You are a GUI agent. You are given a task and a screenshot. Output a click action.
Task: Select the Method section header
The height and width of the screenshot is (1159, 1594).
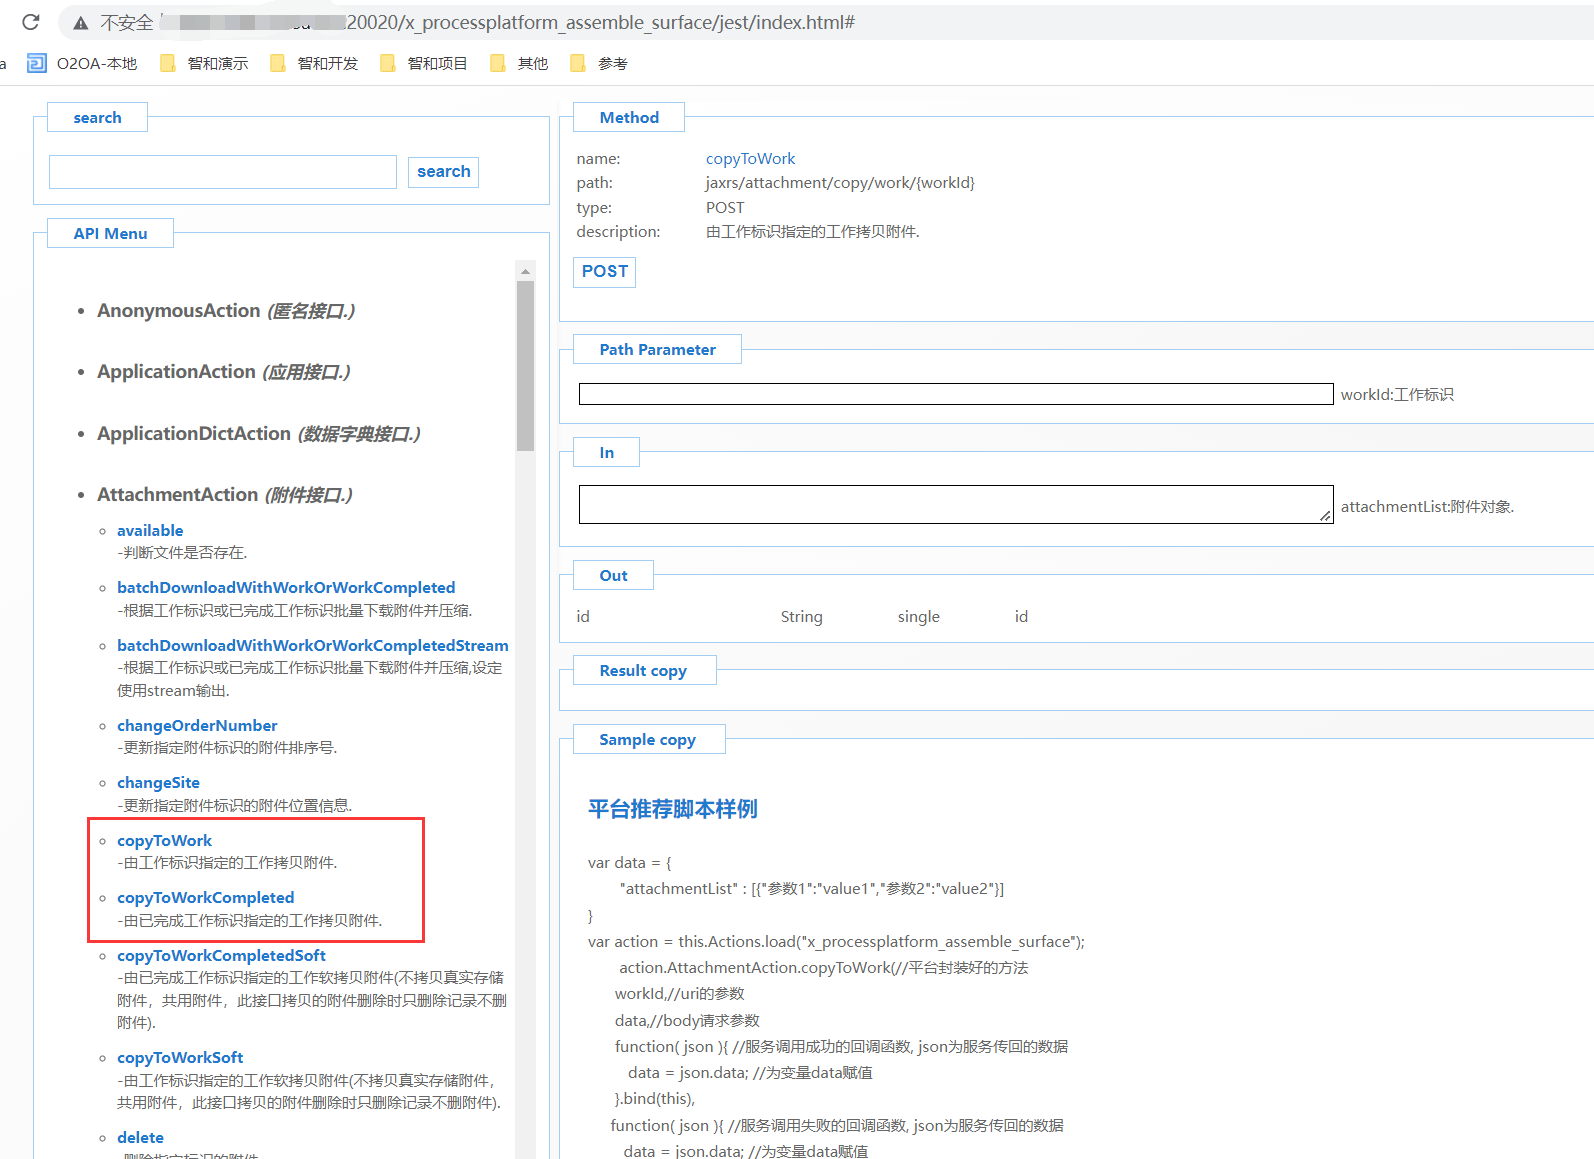click(629, 118)
